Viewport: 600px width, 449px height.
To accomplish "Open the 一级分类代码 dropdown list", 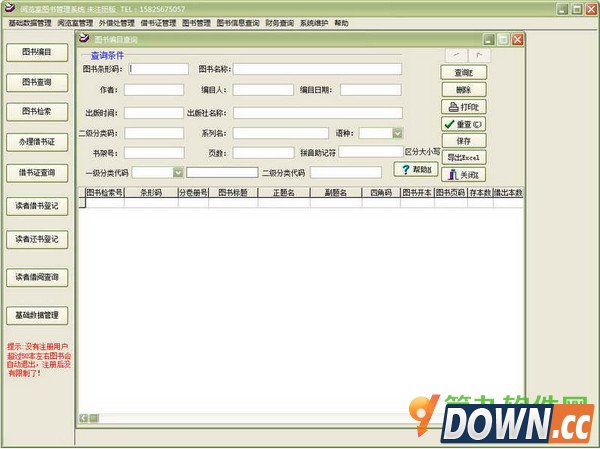I will click(178, 172).
